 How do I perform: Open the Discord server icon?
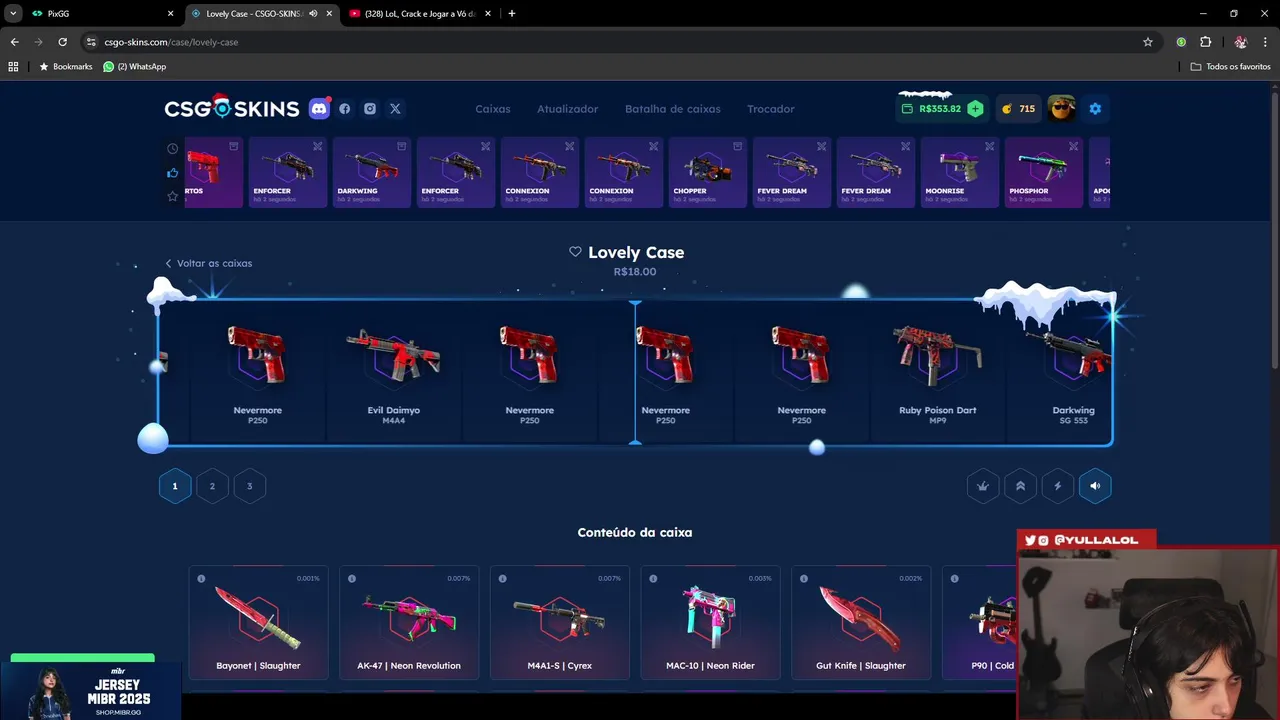click(x=320, y=108)
